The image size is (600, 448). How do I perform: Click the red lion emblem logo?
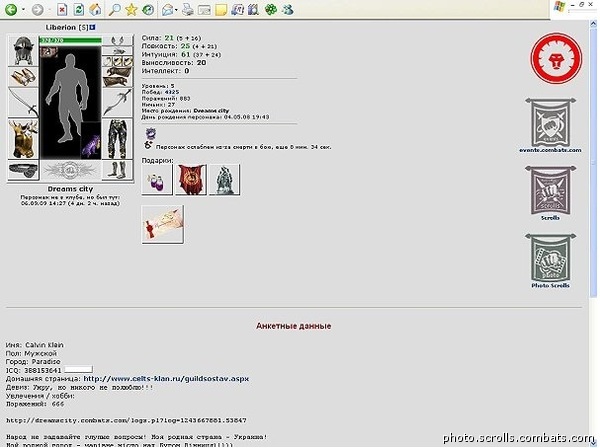pos(556,59)
